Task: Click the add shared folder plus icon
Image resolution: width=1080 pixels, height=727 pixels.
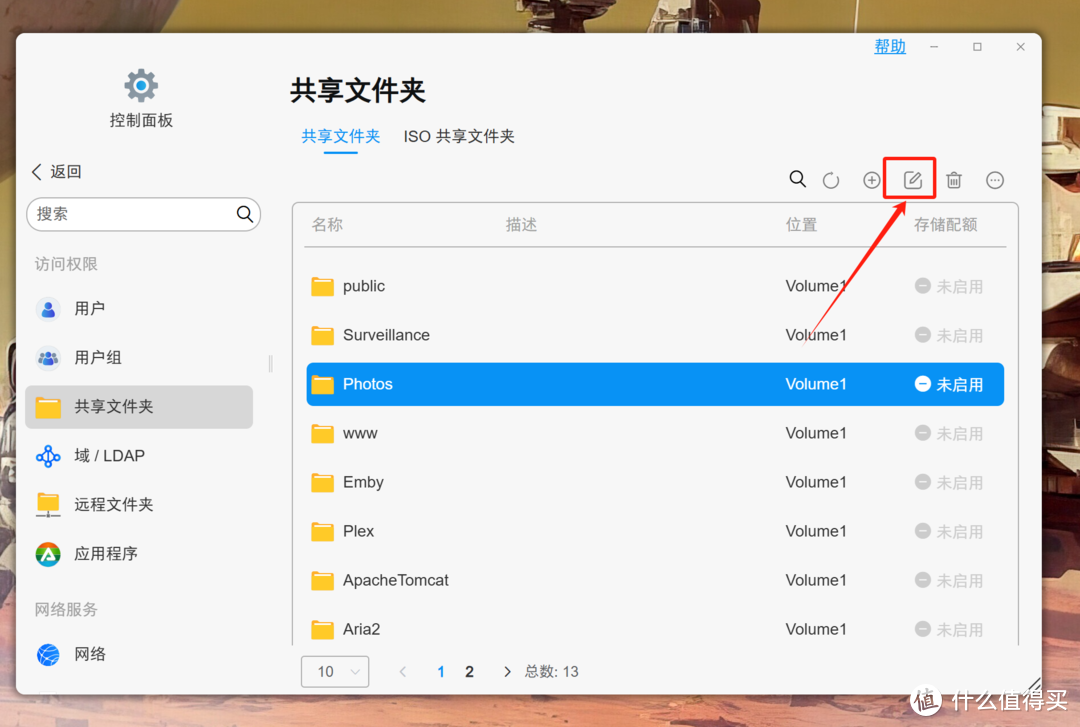Action: coord(871,180)
